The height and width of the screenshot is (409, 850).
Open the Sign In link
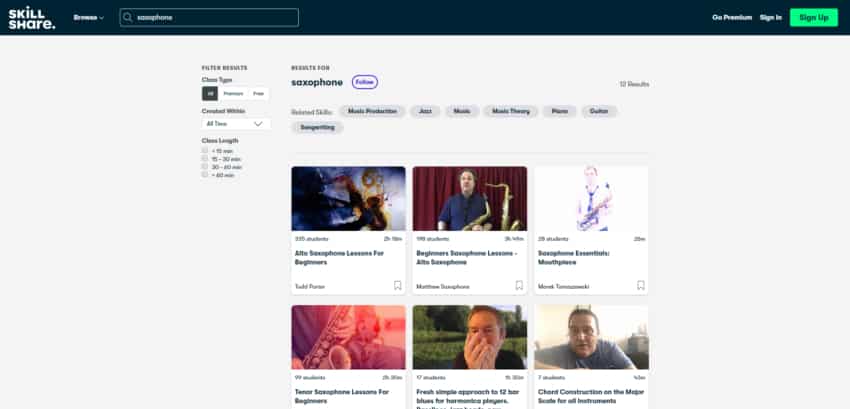tap(770, 18)
